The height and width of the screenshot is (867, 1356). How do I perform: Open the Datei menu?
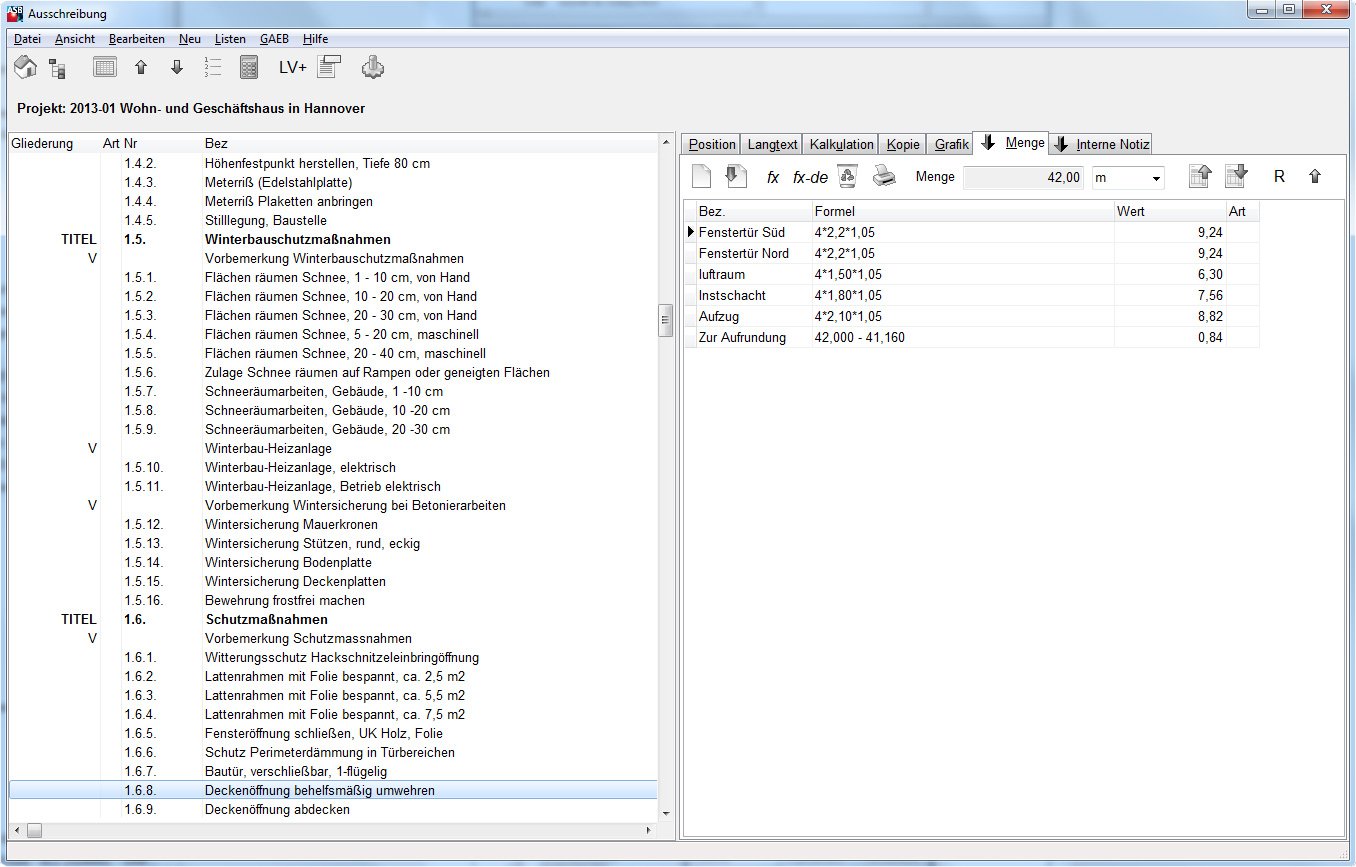[x=27, y=39]
